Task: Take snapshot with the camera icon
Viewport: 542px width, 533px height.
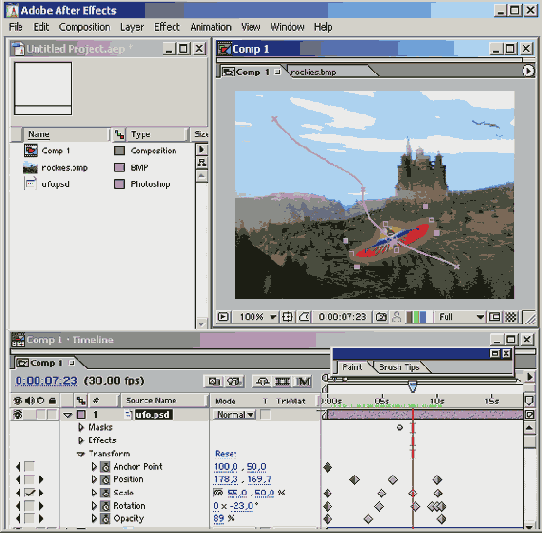Action: pos(381,317)
